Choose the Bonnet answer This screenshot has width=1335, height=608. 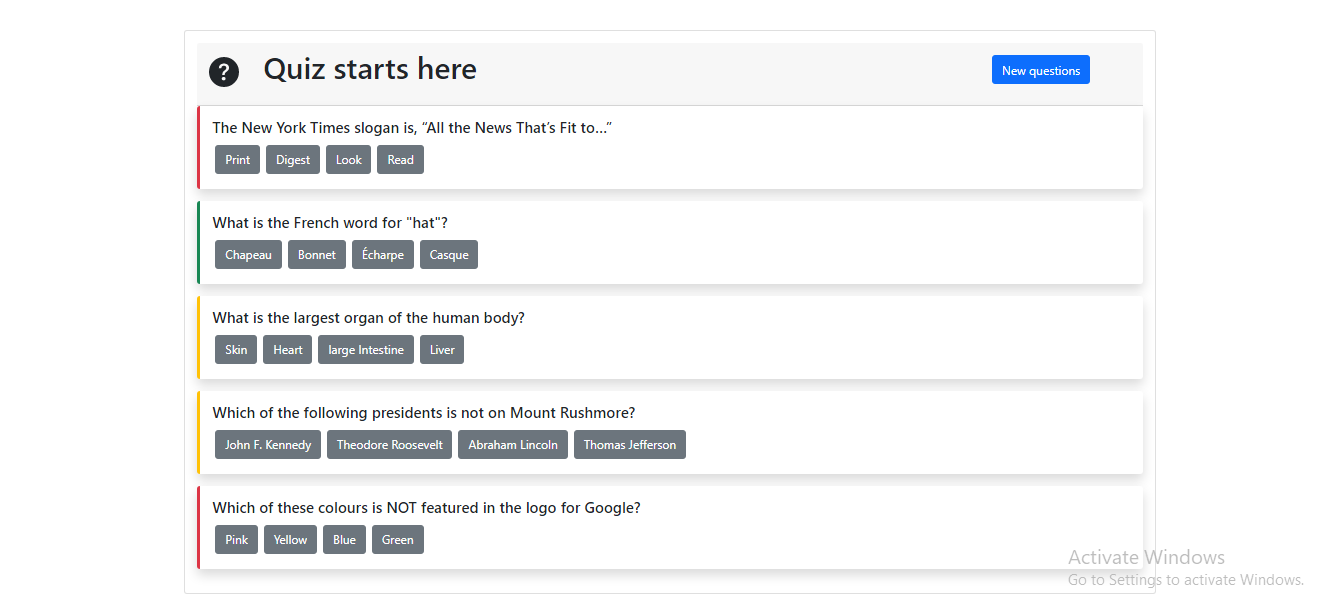(317, 255)
